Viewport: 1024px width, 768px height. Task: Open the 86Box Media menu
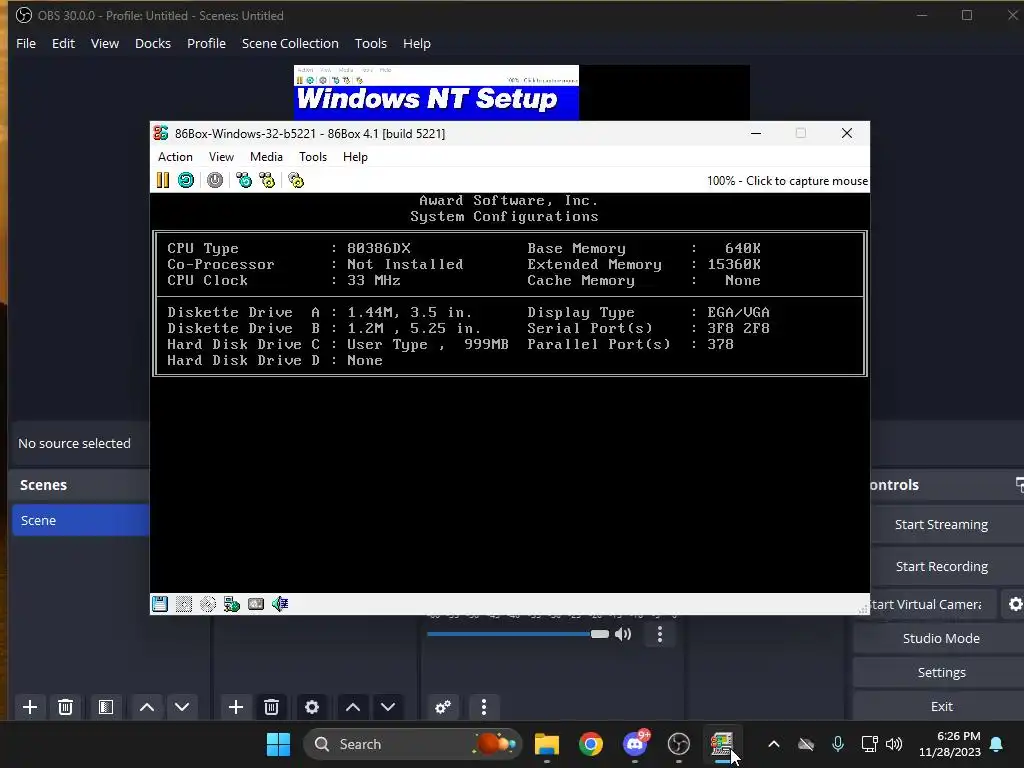pyautogui.click(x=266, y=157)
